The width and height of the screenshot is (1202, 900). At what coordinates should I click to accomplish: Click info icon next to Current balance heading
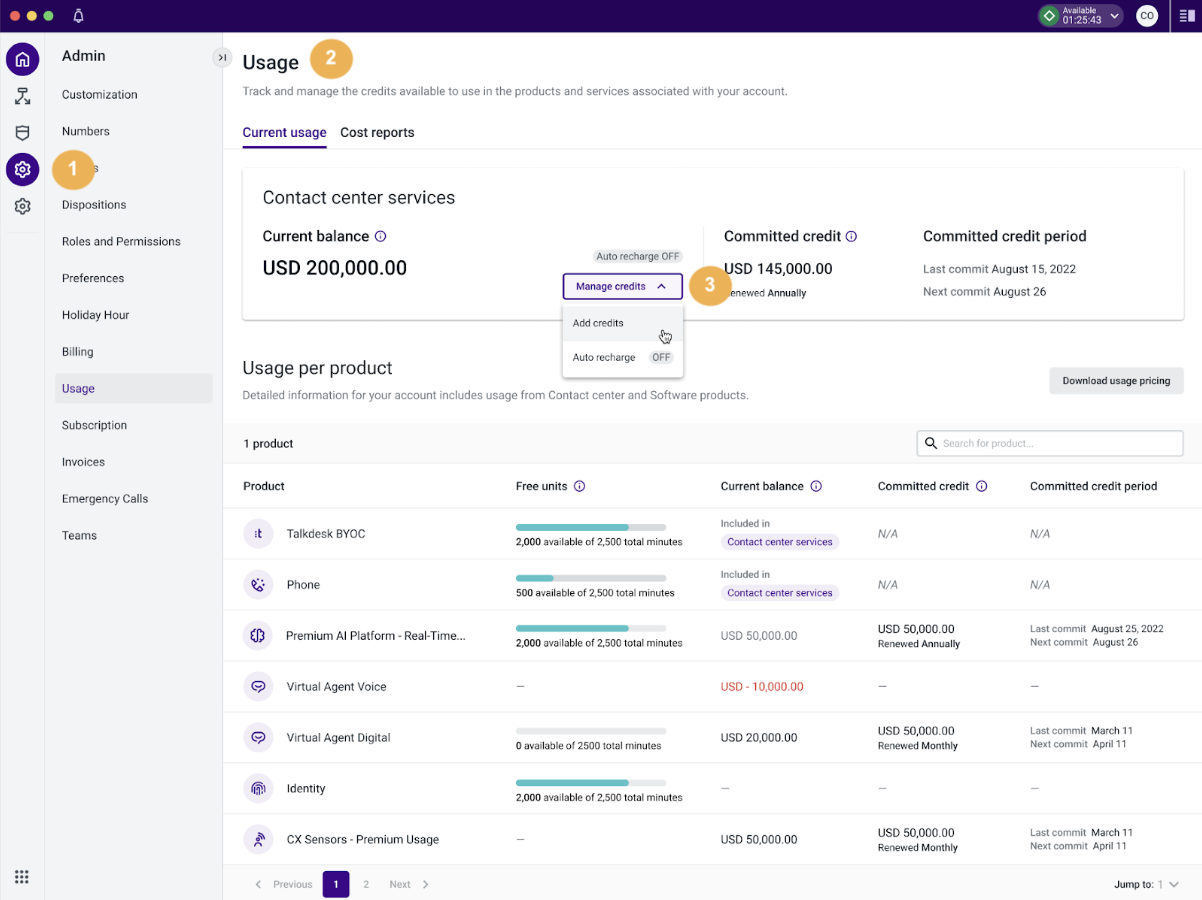380,237
